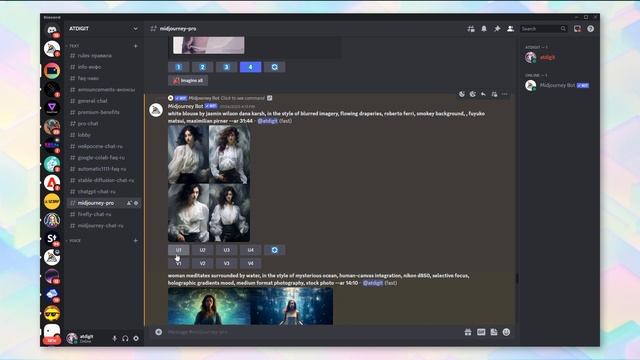Collapse the VOICE channel category

(73, 241)
